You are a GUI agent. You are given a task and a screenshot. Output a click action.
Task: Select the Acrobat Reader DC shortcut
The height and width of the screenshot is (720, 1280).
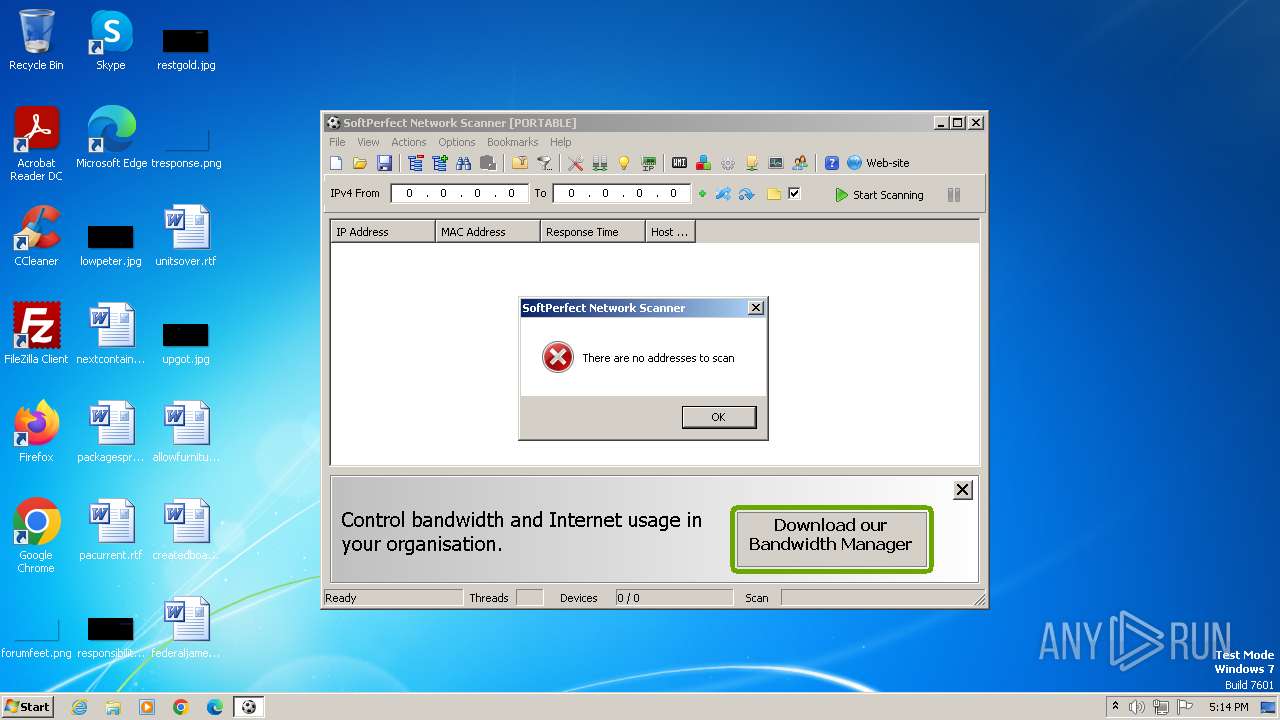(x=36, y=144)
